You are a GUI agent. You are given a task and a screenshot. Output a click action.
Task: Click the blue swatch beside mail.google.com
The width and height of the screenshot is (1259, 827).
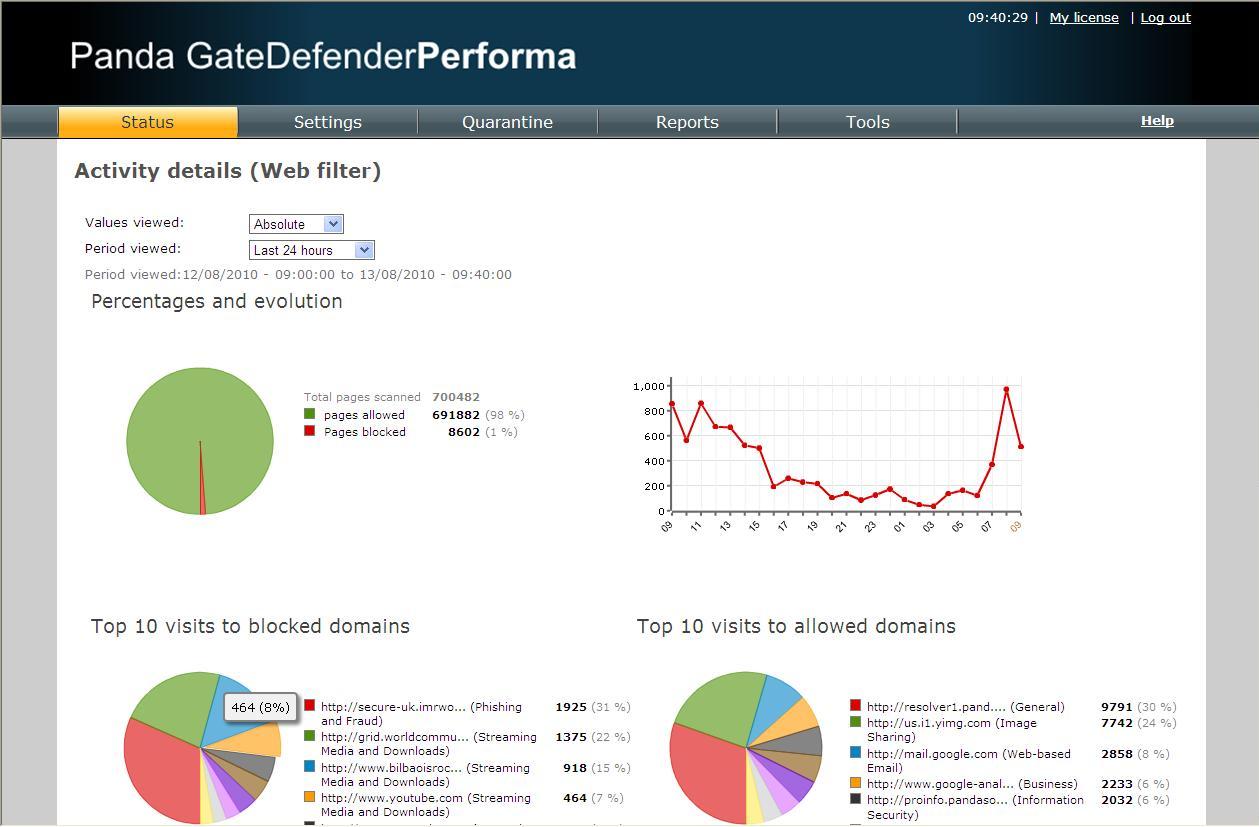856,753
